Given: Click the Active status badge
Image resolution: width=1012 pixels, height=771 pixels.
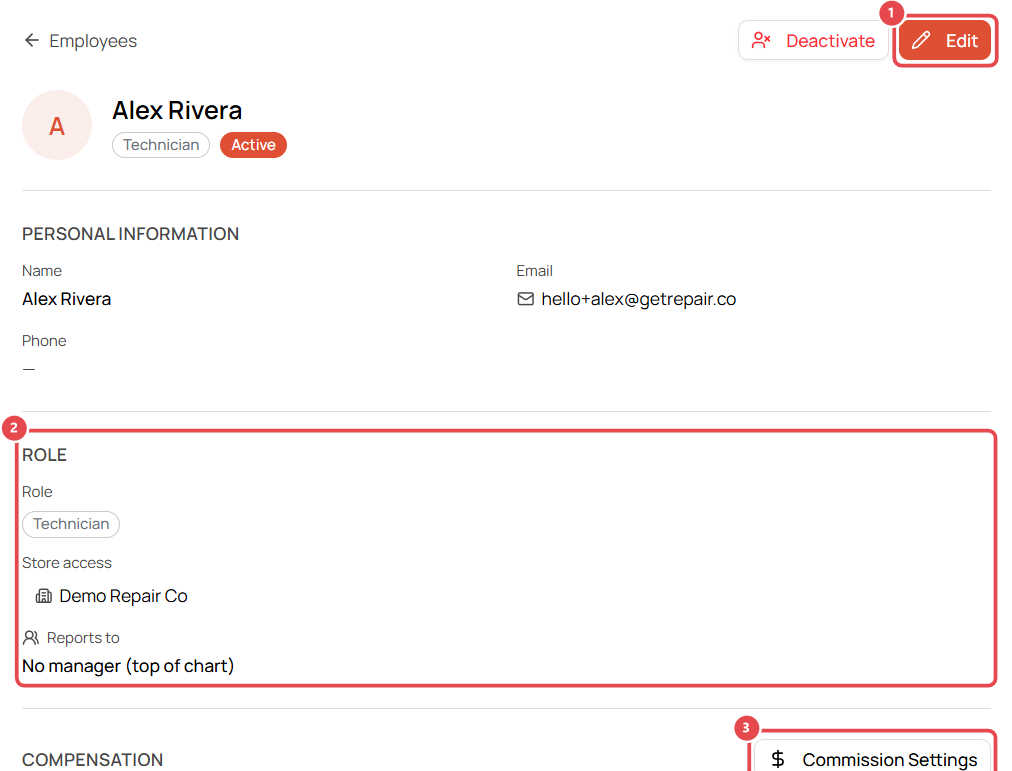Looking at the screenshot, I should tap(253, 145).
